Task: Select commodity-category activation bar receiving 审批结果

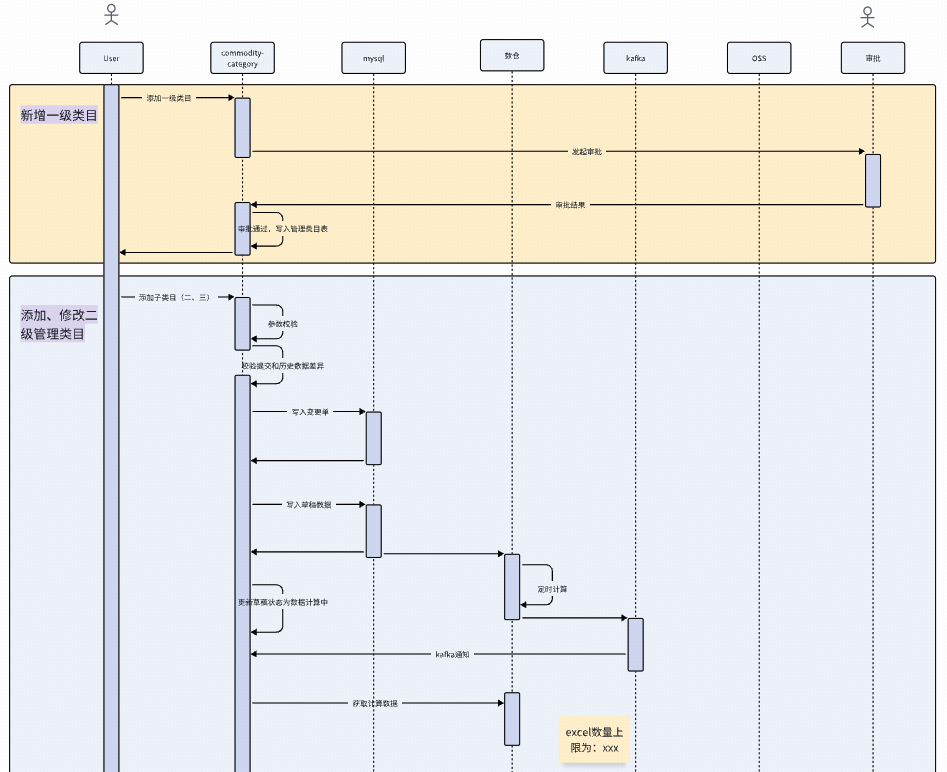Action: pyautogui.click(x=242, y=229)
